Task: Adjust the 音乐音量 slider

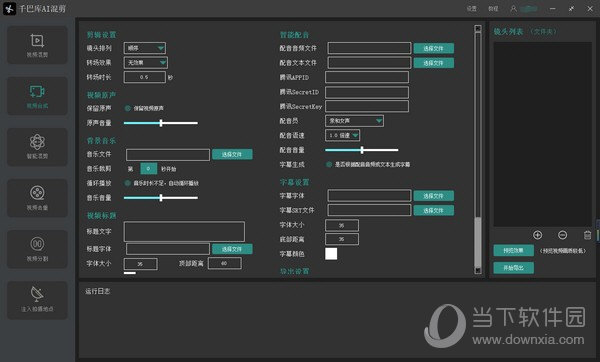Action: [161, 198]
